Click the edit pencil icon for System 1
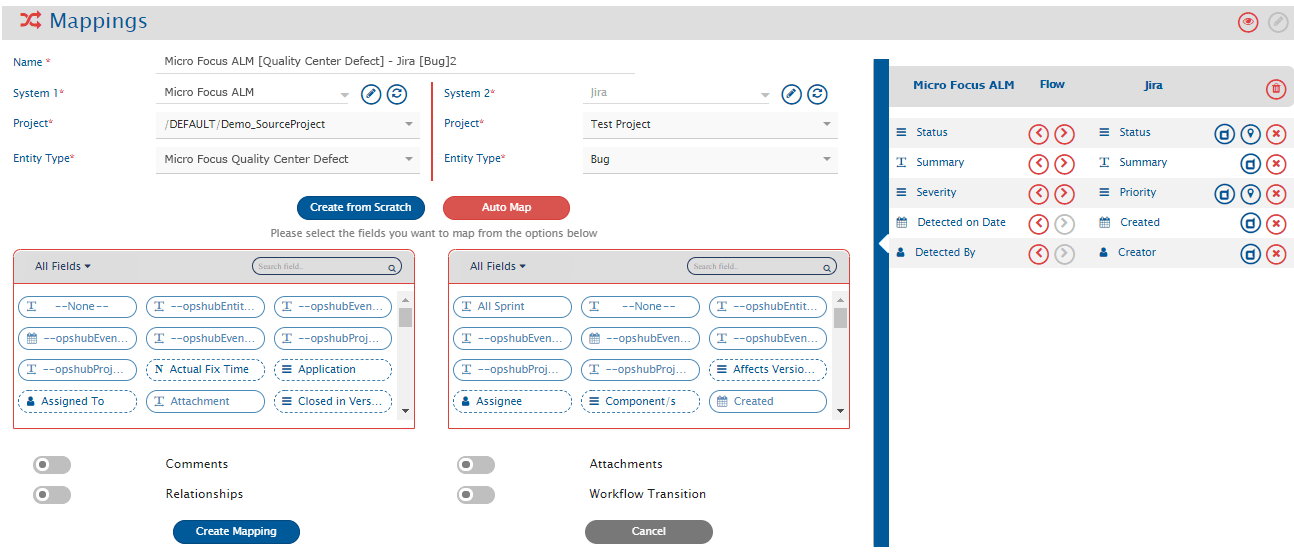The width and height of the screenshot is (1294, 553). [371, 93]
